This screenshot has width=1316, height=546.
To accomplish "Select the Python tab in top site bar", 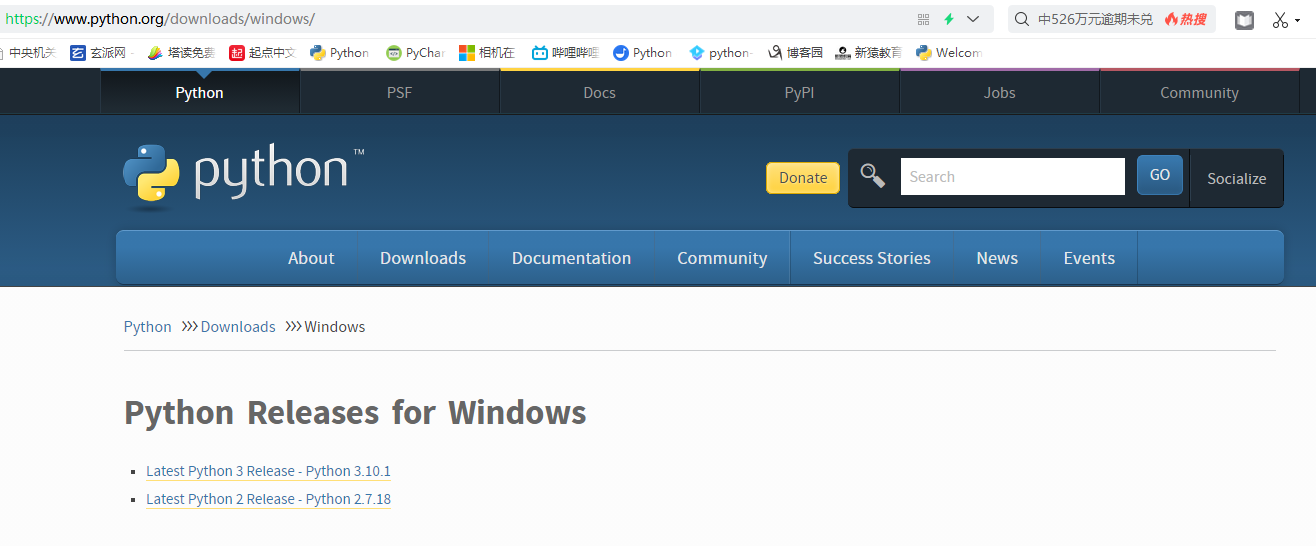I will pos(200,92).
